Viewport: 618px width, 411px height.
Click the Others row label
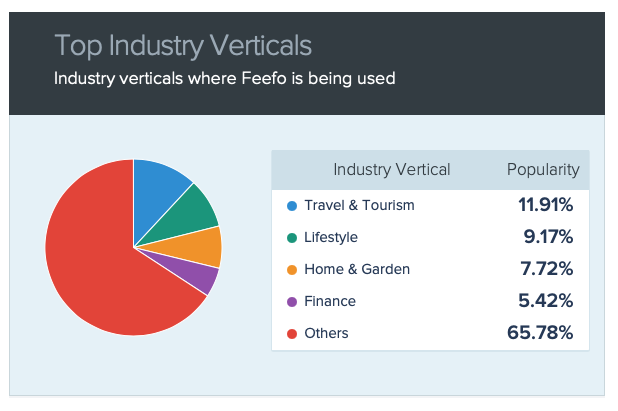coord(326,333)
